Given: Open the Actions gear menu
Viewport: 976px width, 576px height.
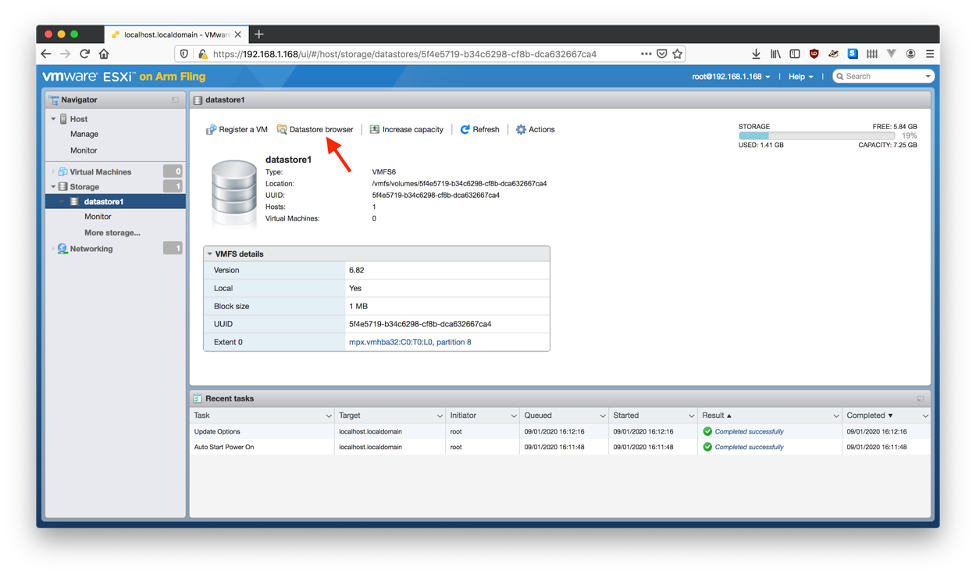Looking at the screenshot, I should pyautogui.click(x=535, y=130).
